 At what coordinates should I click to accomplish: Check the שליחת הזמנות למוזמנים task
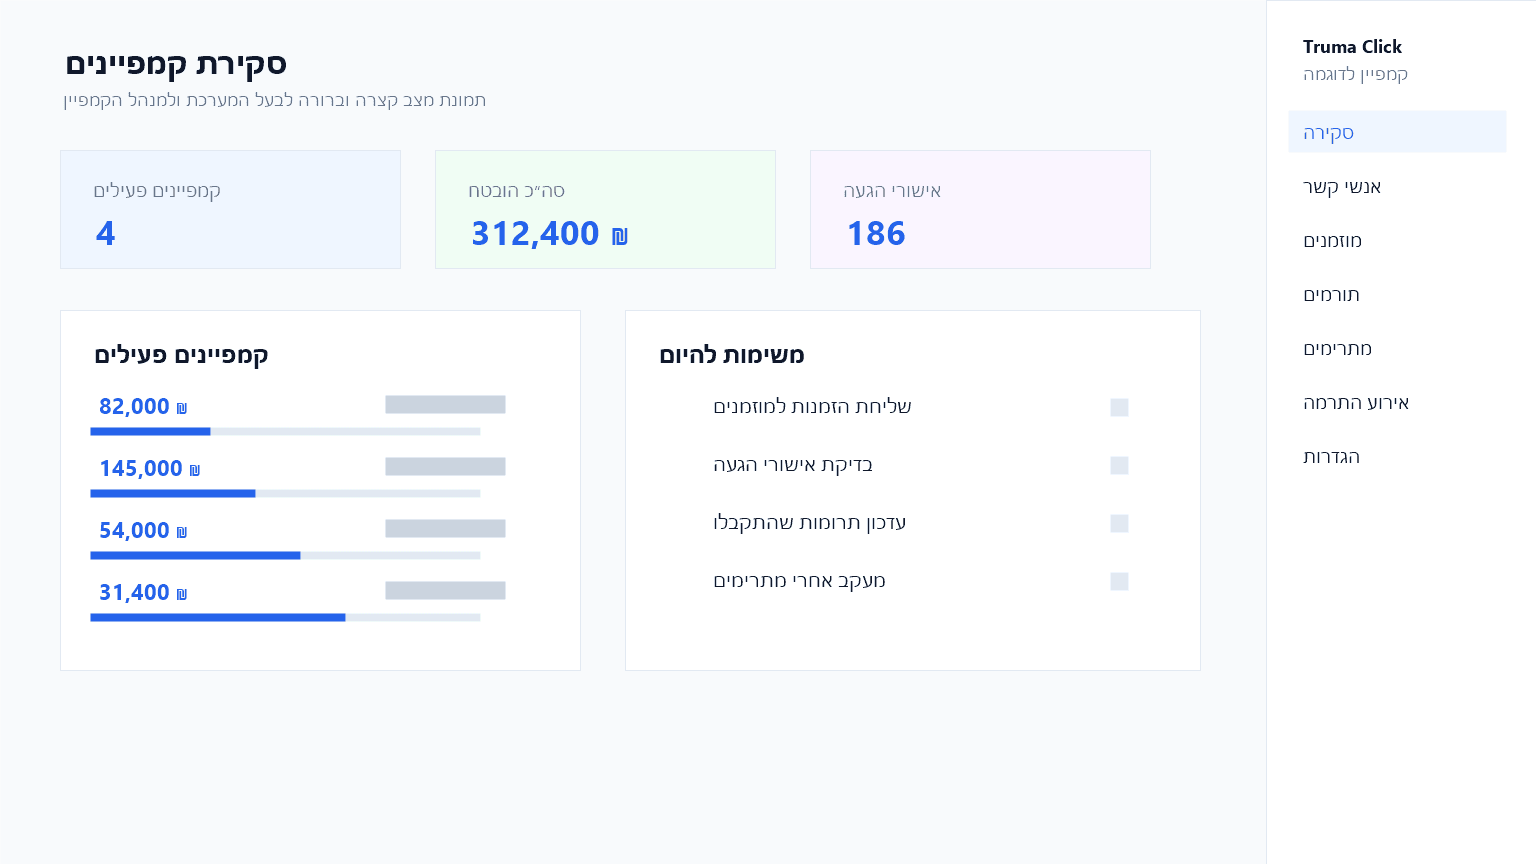pyautogui.click(x=1119, y=407)
